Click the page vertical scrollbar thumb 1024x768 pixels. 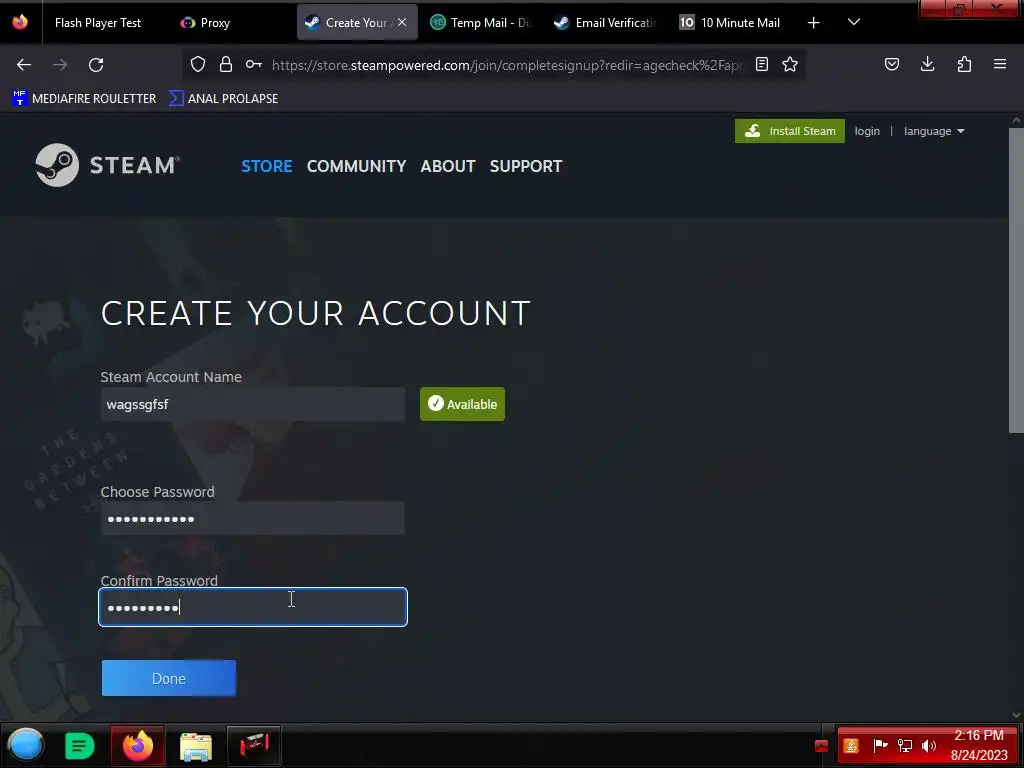(x=1016, y=280)
